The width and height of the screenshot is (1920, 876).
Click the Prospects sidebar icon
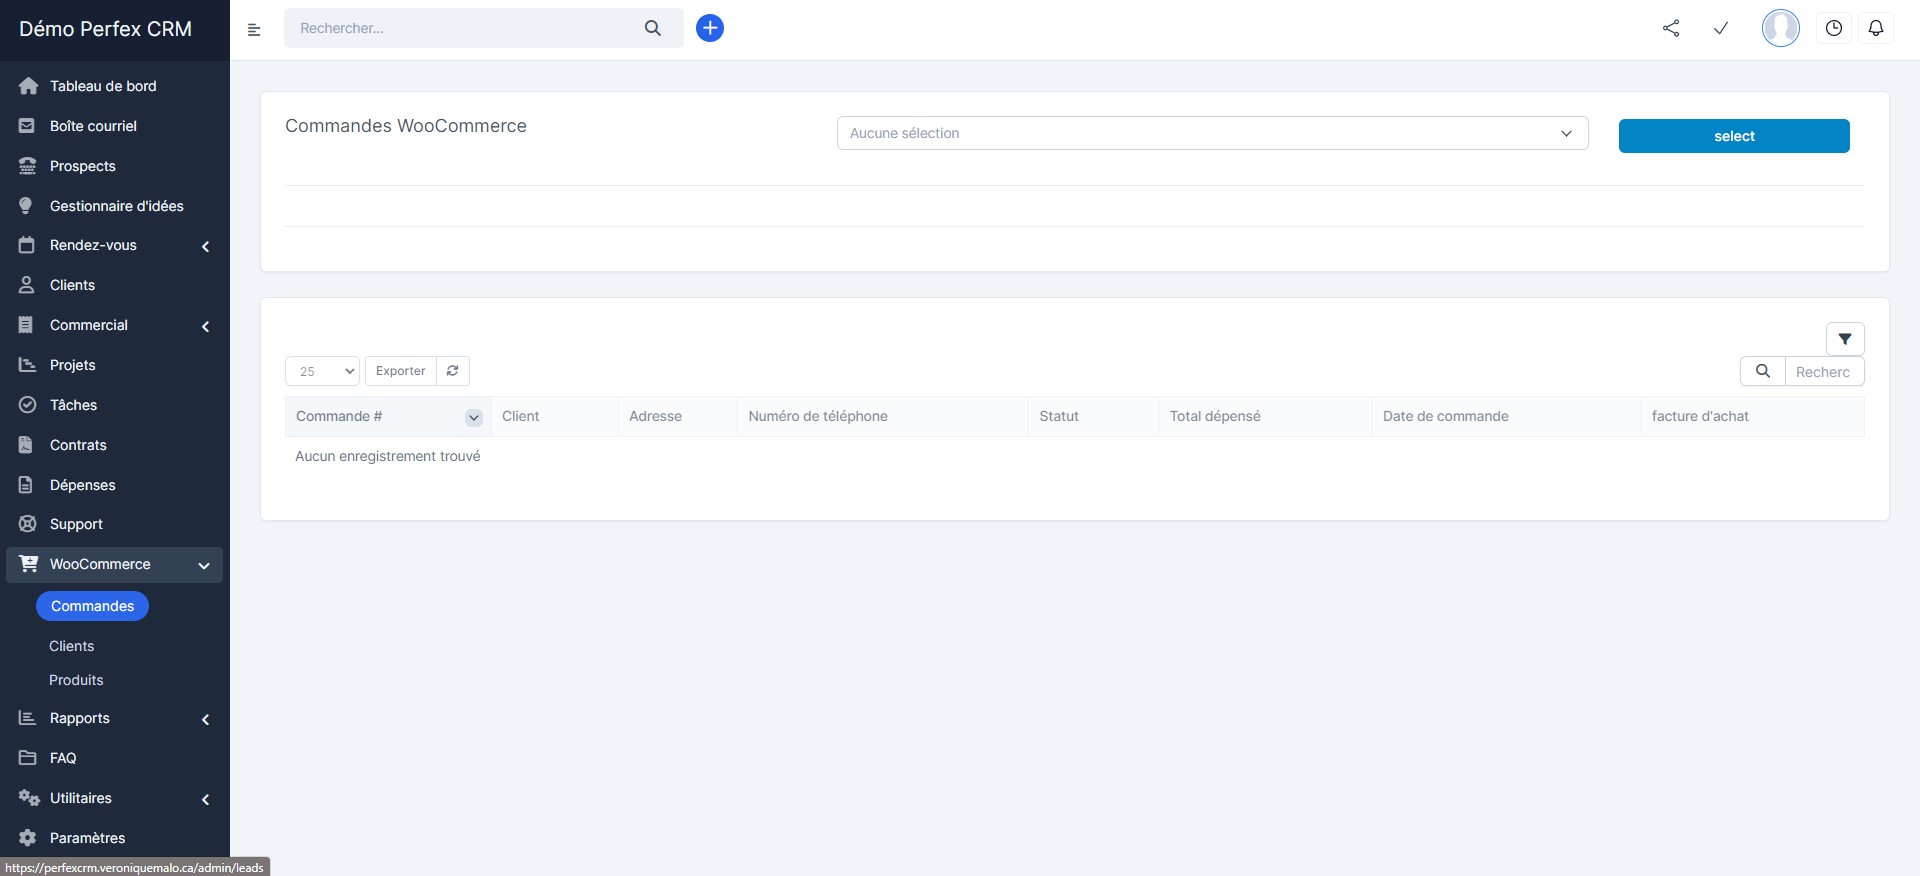[28, 166]
